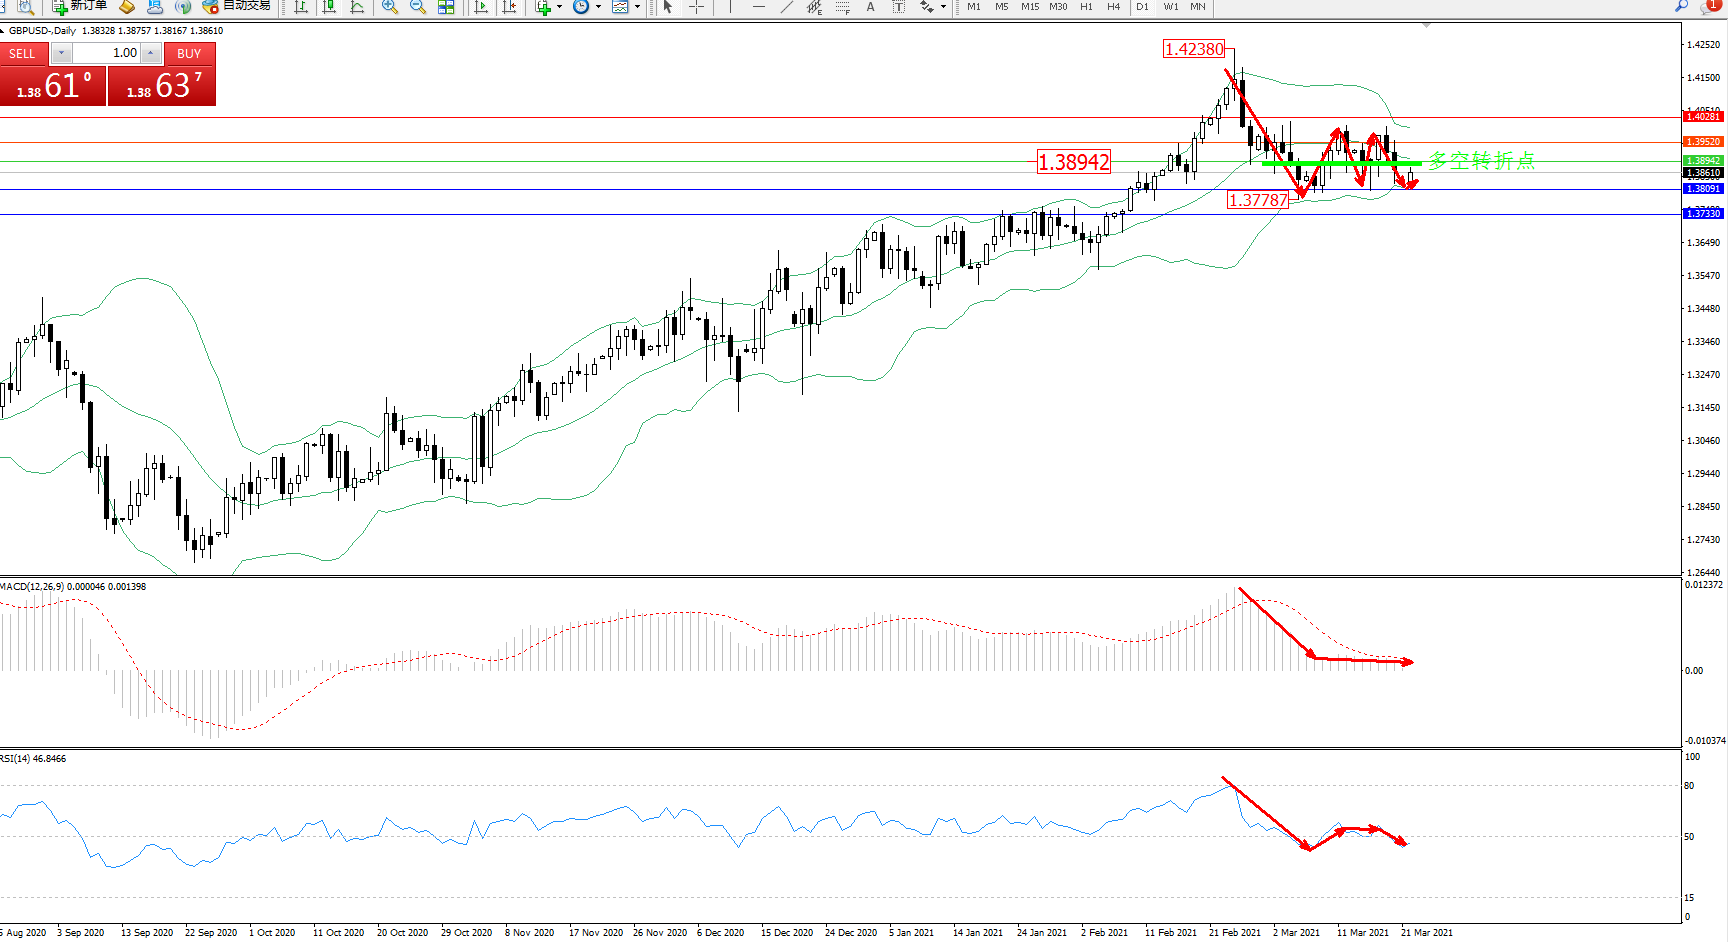Switch to the H4 timeframe
This screenshot has width=1728, height=942.
(1113, 7)
